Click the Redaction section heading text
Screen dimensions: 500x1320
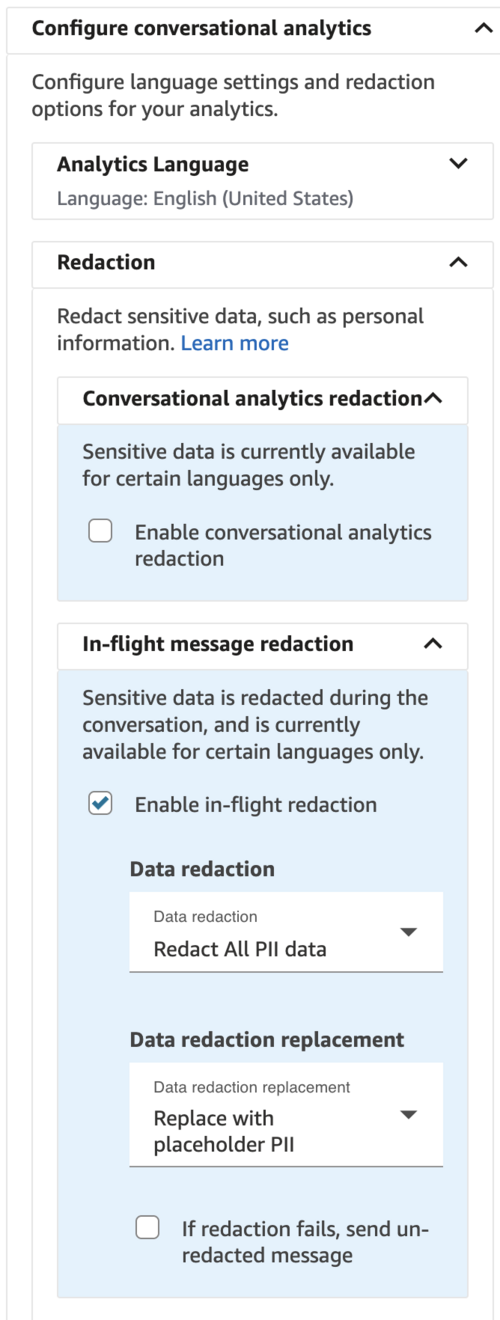click(x=106, y=263)
